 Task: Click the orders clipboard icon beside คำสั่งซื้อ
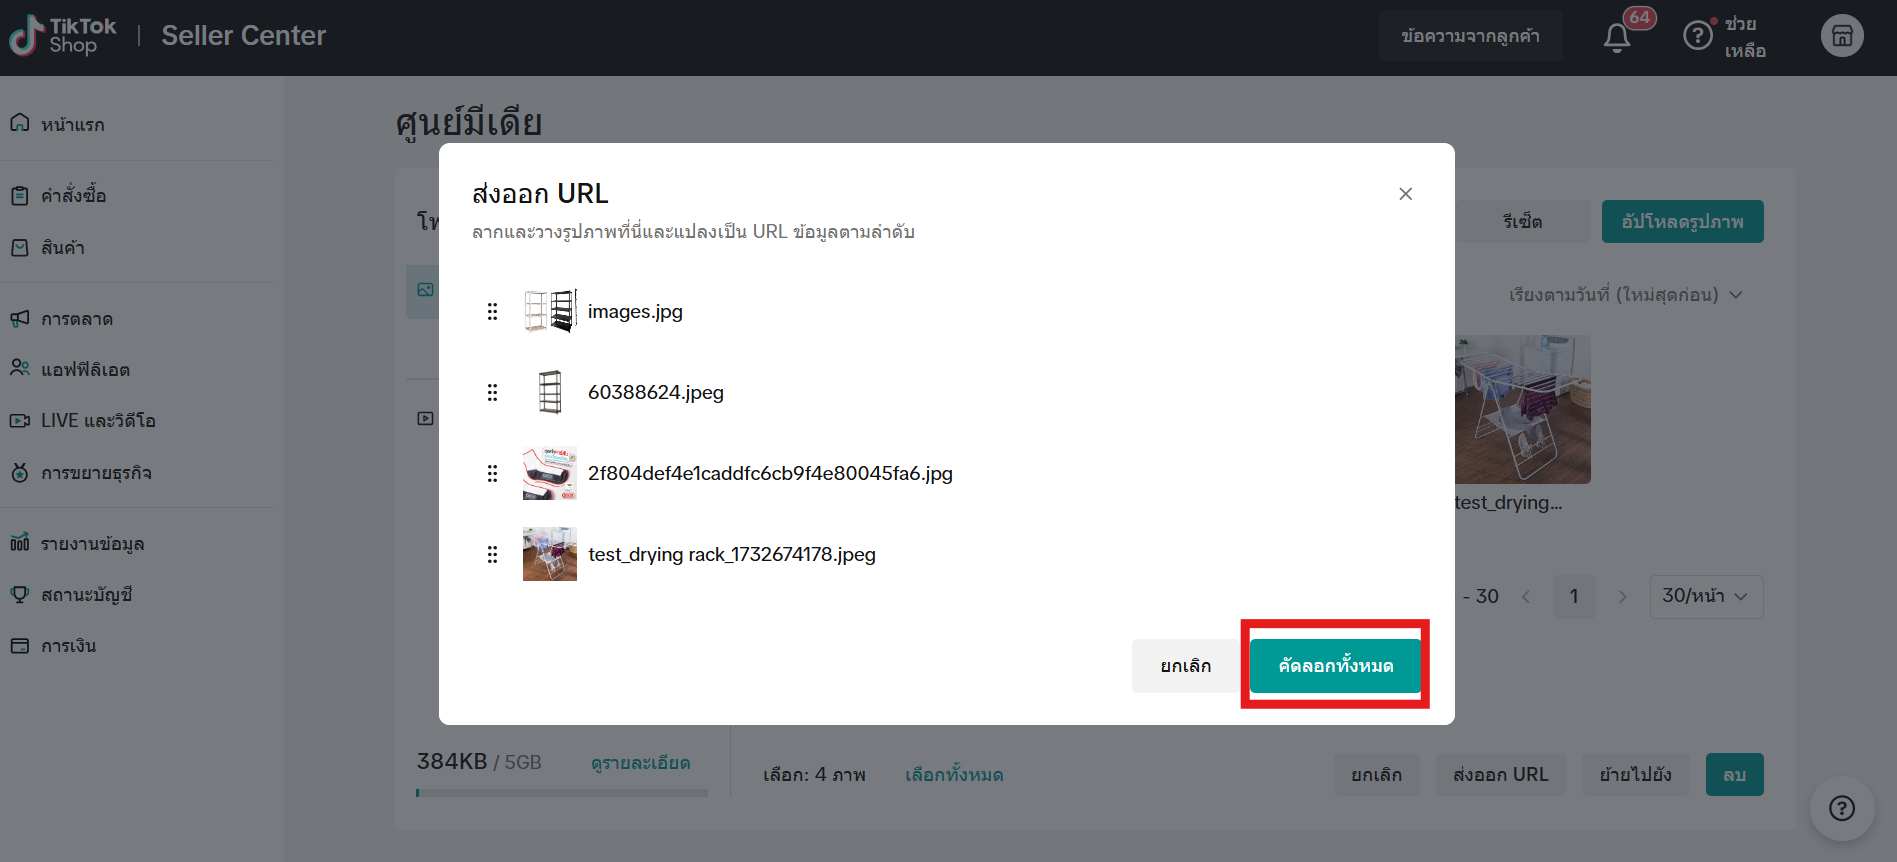click(x=20, y=195)
